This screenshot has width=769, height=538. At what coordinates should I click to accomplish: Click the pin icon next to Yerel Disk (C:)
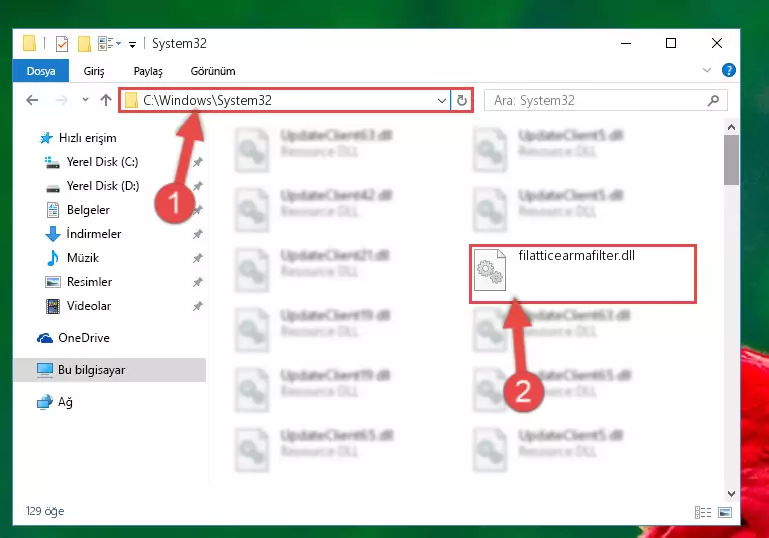click(198, 162)
